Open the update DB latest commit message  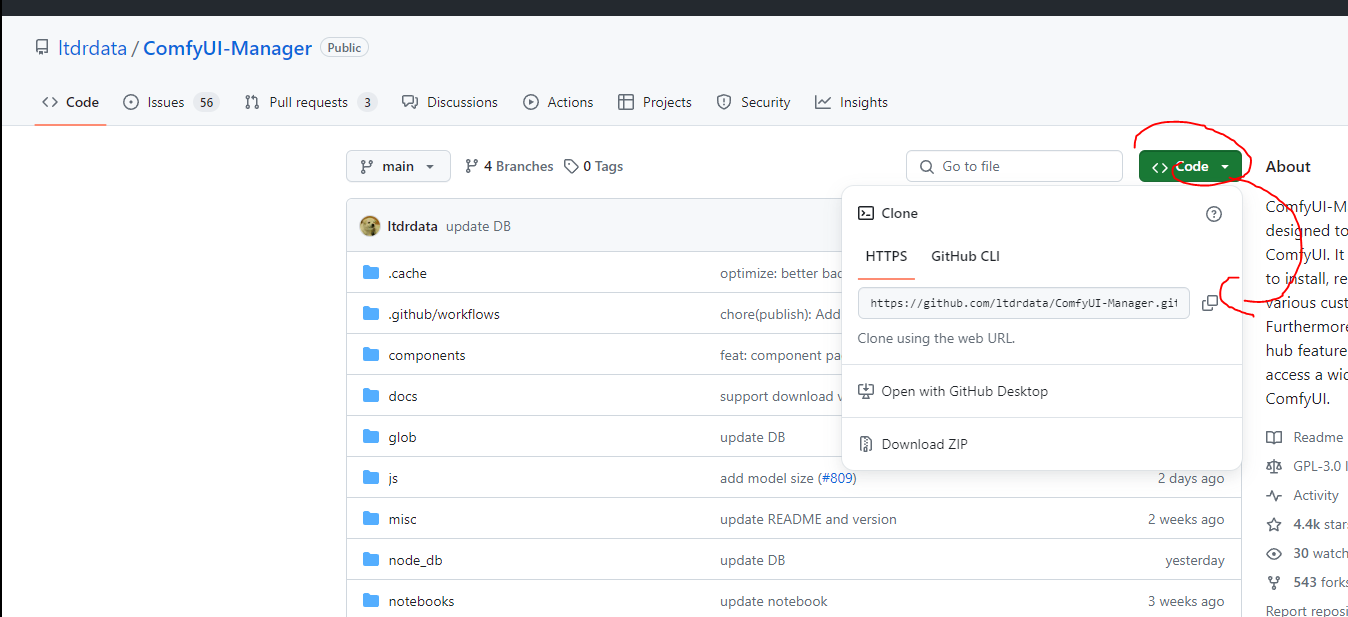tap(478, 226)
